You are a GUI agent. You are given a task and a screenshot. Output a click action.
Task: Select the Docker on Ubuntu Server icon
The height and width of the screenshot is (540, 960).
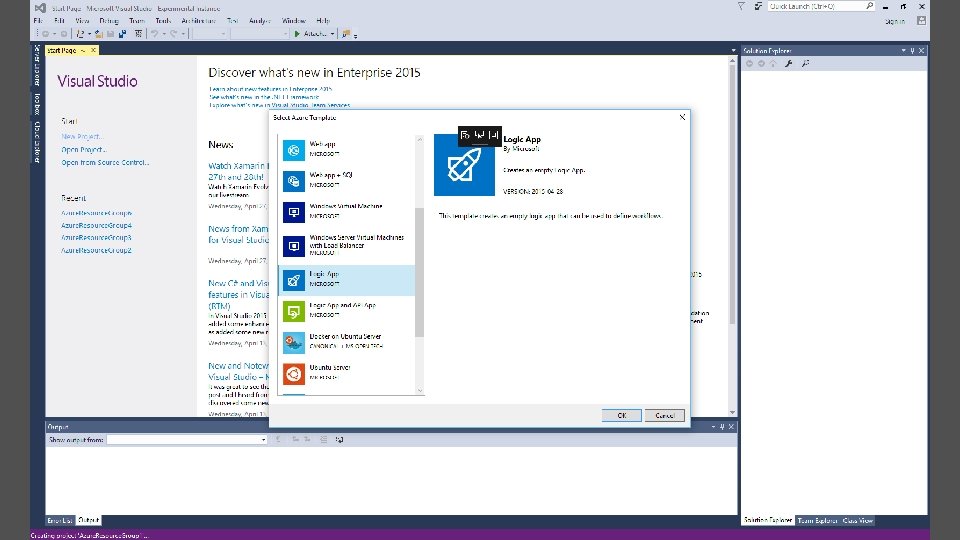click(294, 343)
